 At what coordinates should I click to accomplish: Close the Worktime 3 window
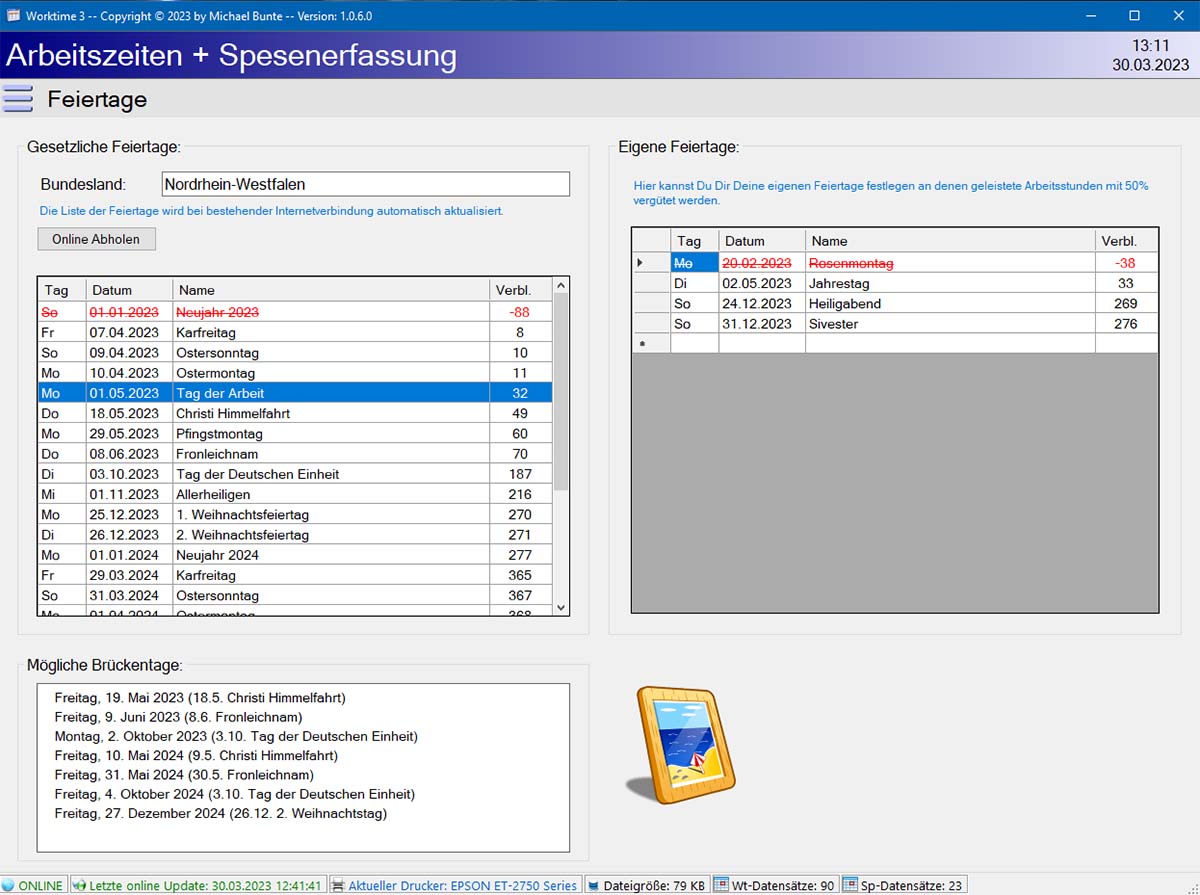(1177, 15)
